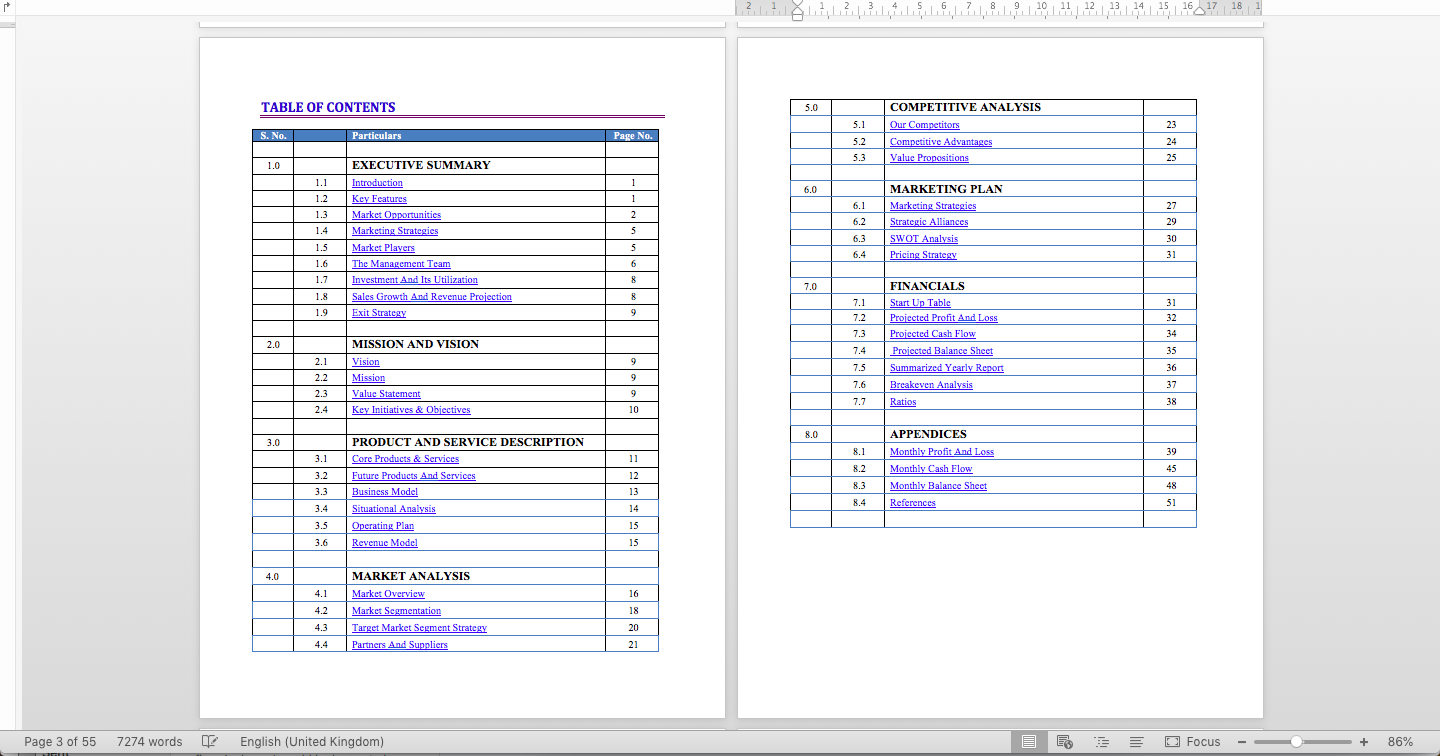Follow the Key Features link
The image size is (1440, 756).
click(x=379, y=199)
